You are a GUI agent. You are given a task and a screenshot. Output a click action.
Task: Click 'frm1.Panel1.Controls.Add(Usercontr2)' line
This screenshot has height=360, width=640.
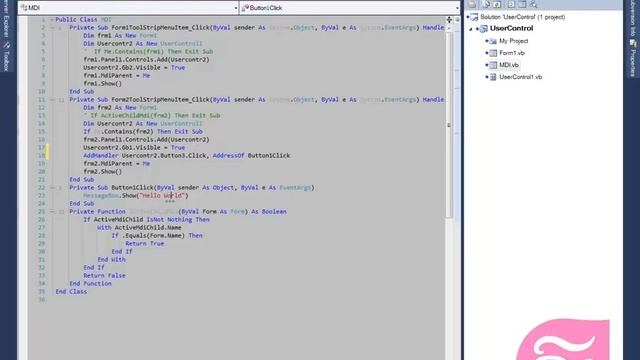click(146, 60)
